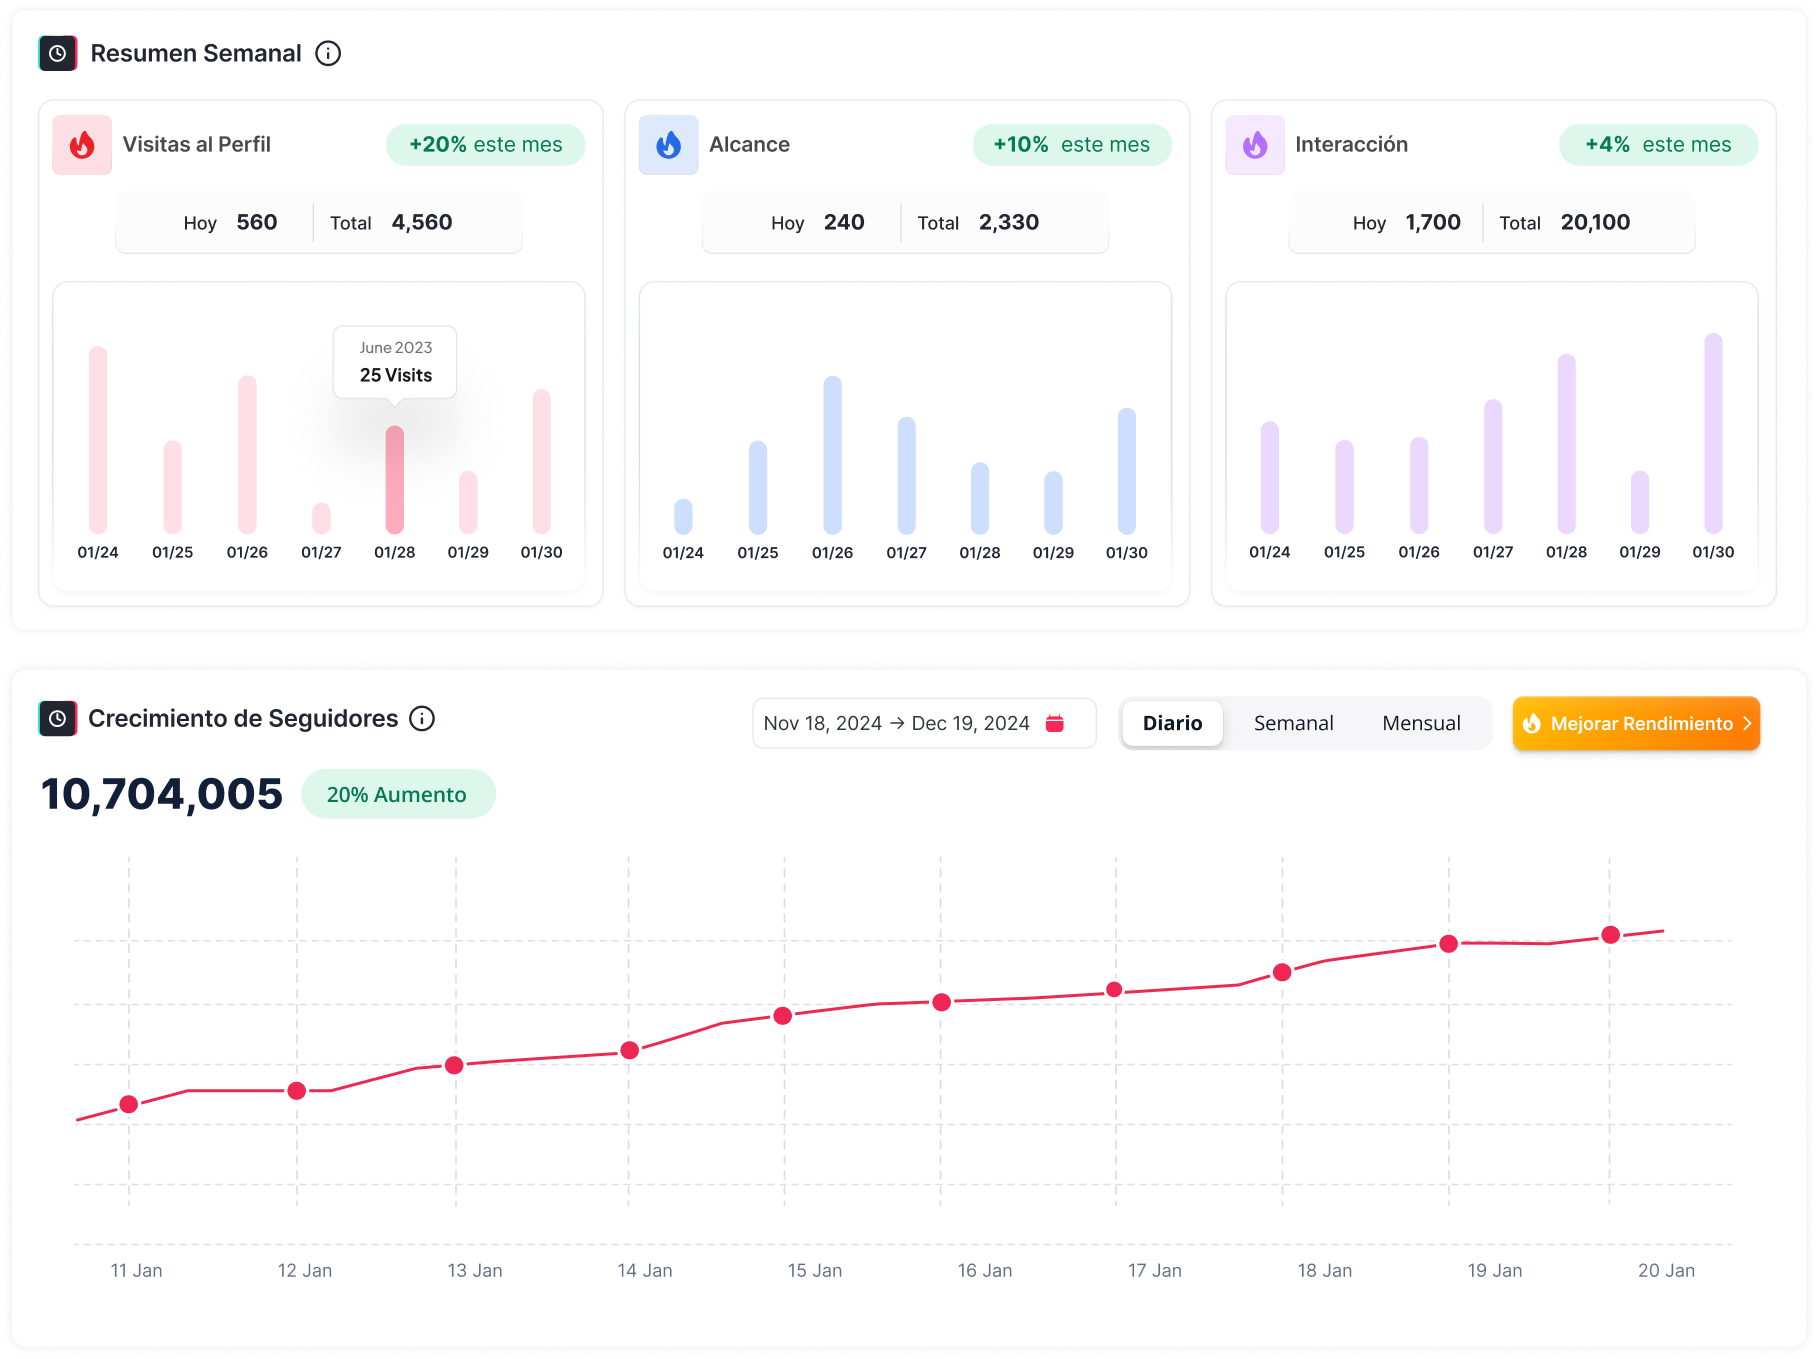Click the clock icon next to Resumen Semanal
Viewport: 1819px width, 1359px height.
click(x=58, y=54)
